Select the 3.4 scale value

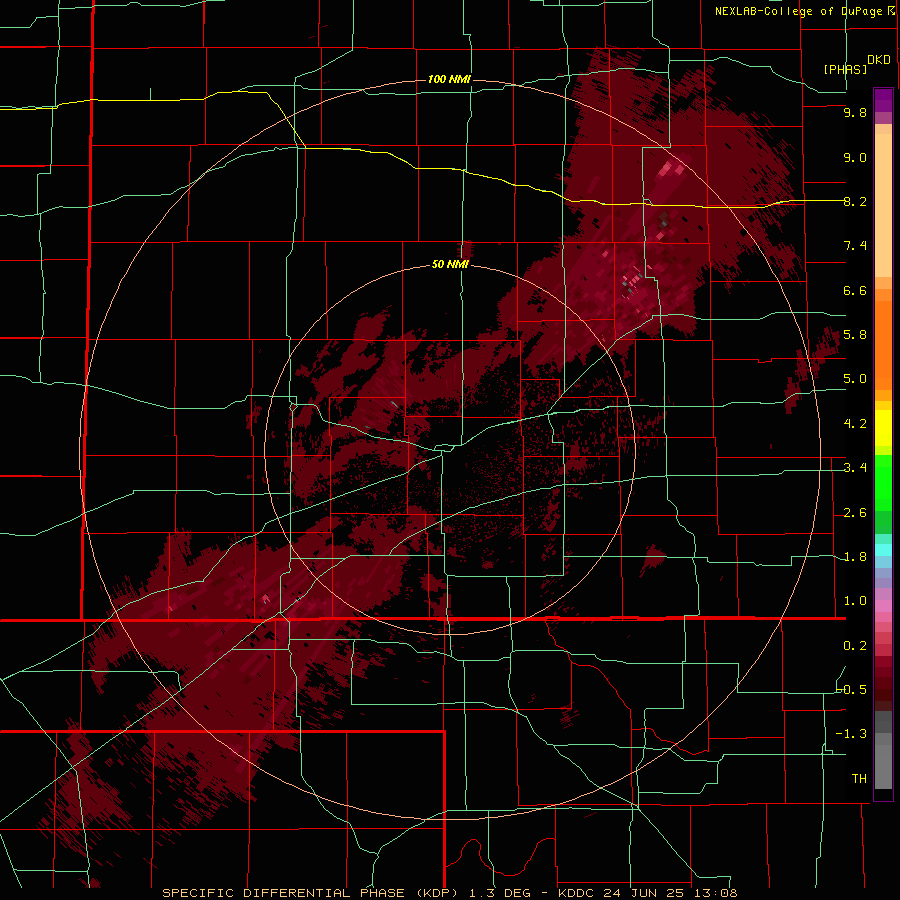855,468
